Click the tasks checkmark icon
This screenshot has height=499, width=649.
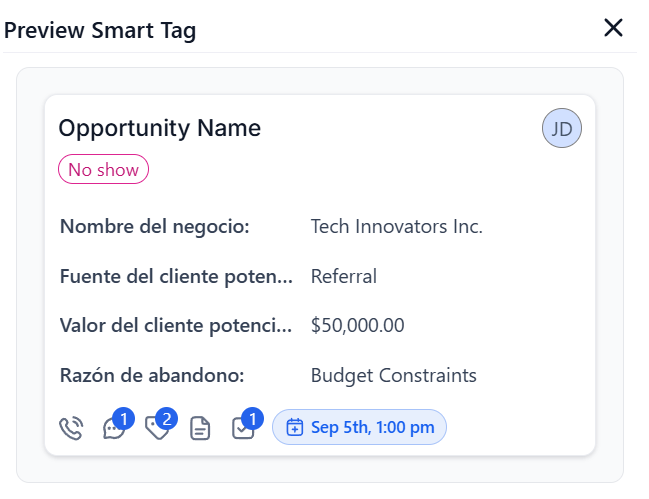click(x=243, y=429)
